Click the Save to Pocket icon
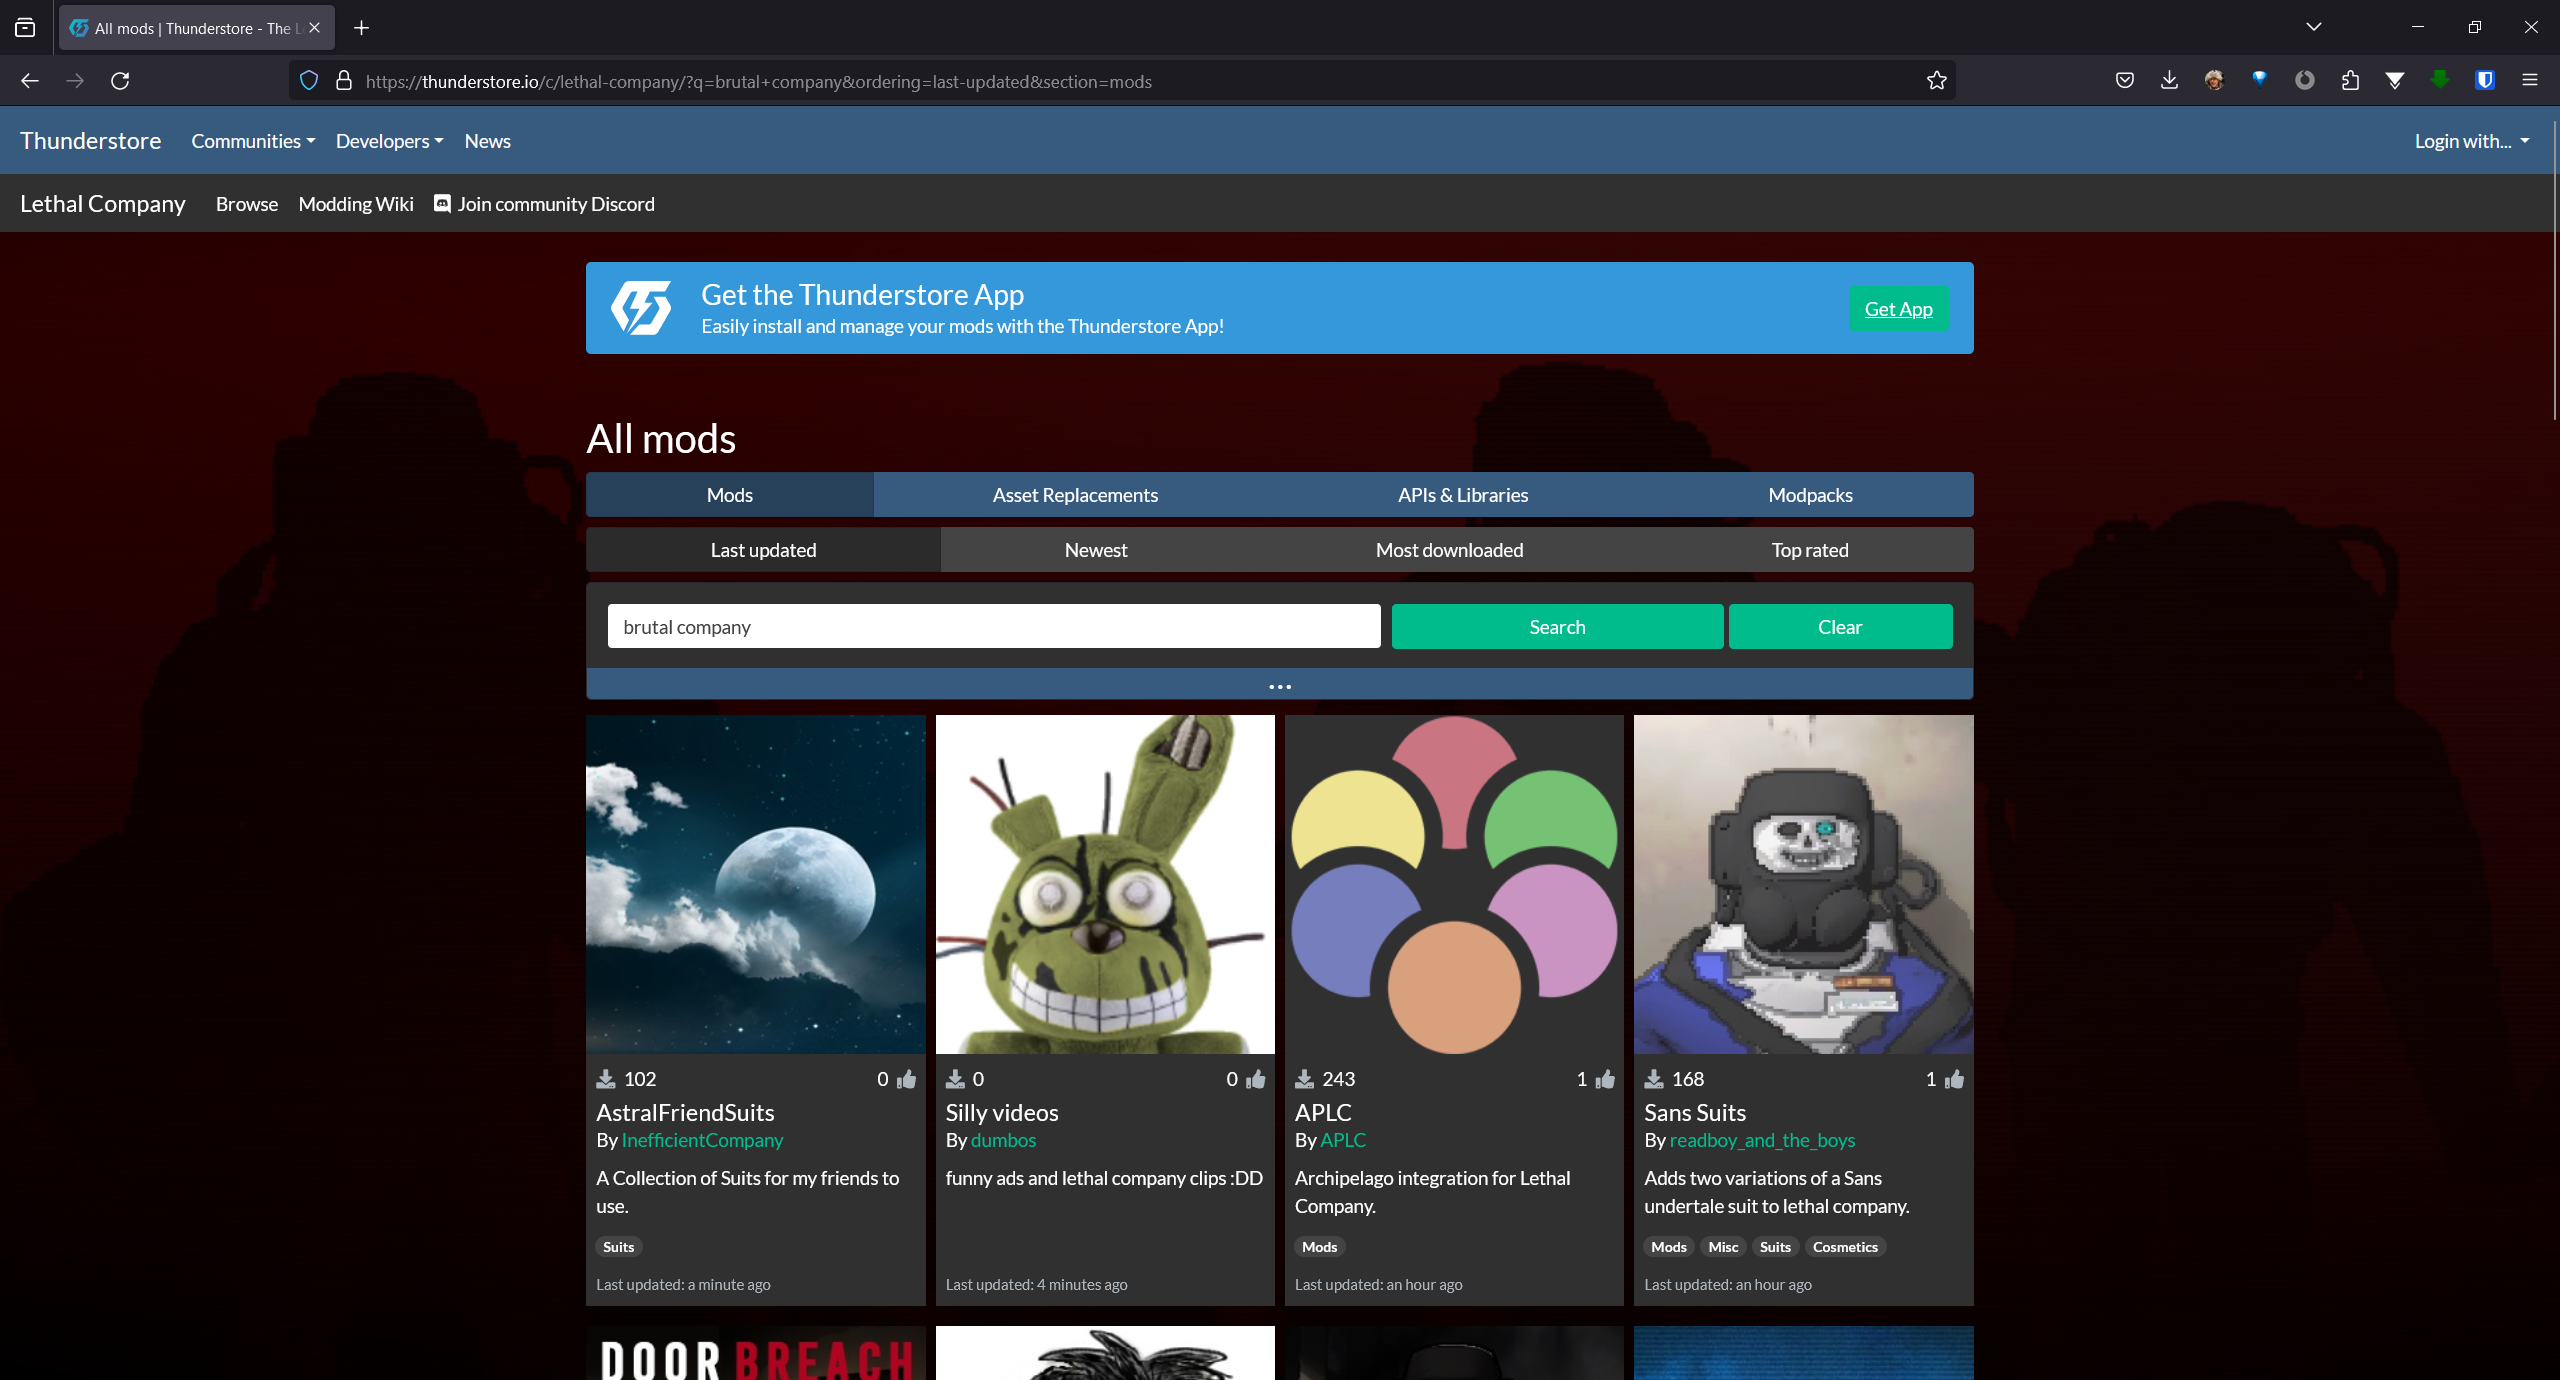2560x1380 pixels. (x=2125, y=81)
